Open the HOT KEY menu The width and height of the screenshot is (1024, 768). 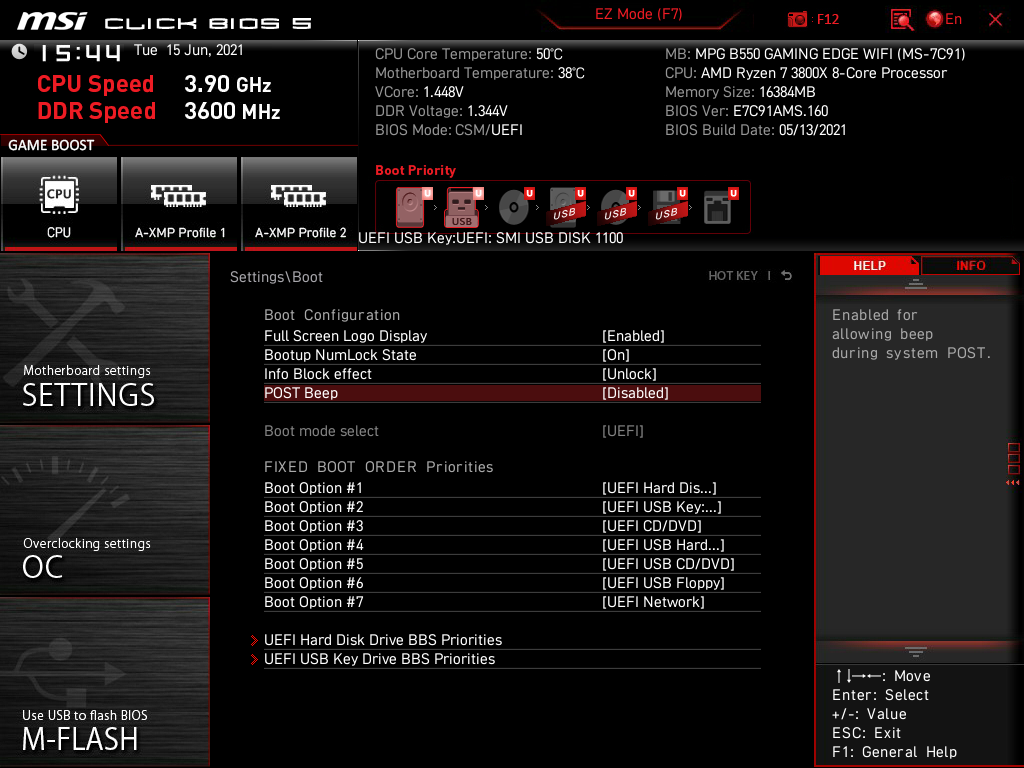733,276
